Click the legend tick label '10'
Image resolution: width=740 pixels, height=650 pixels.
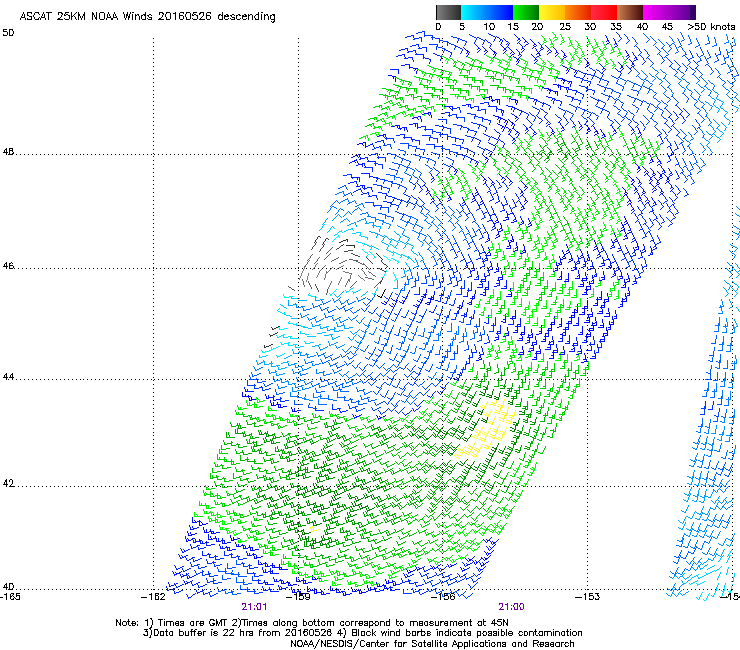[489, 27]
